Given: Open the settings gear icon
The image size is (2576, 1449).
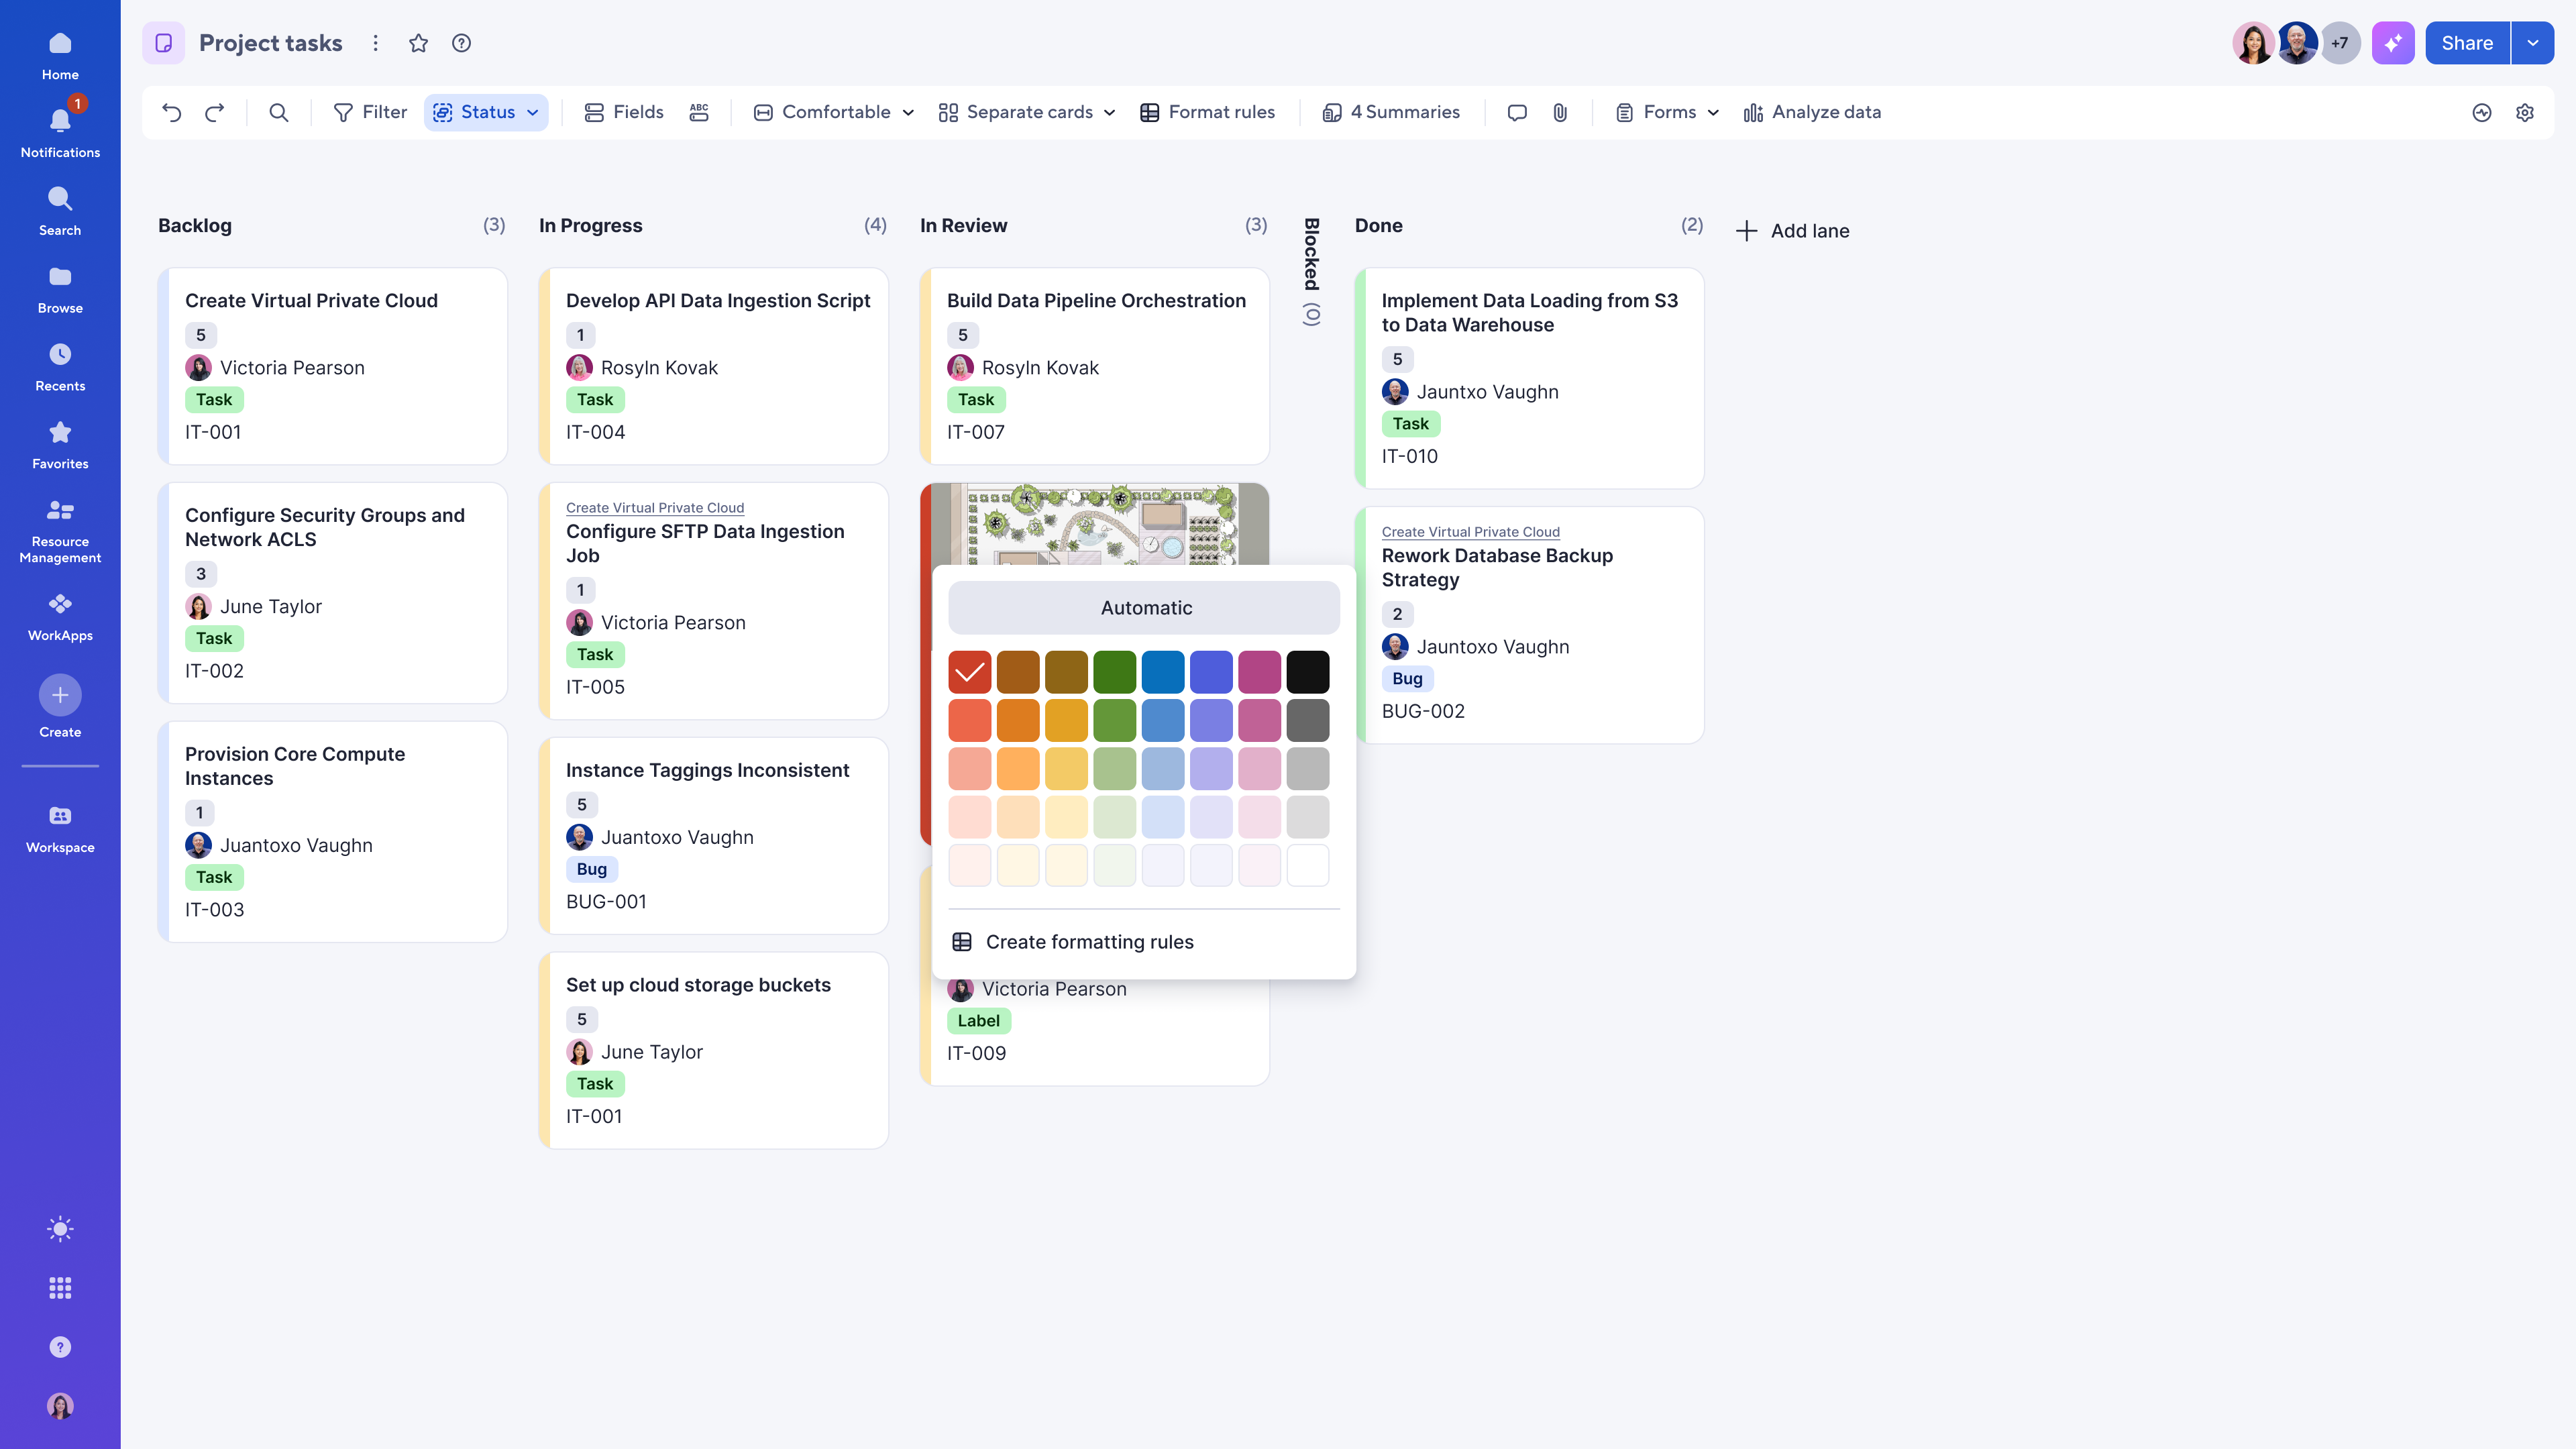Looking at the screenshot, I should 2525,112.
